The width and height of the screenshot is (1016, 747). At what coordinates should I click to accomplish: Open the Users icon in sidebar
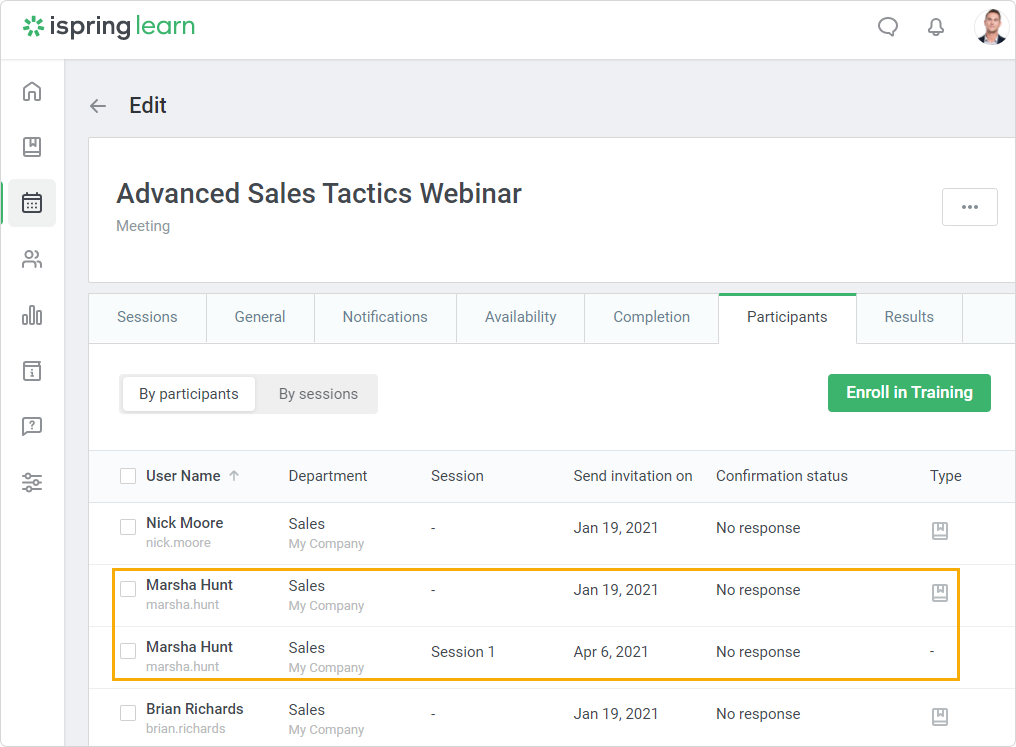(x=32, y=260)
